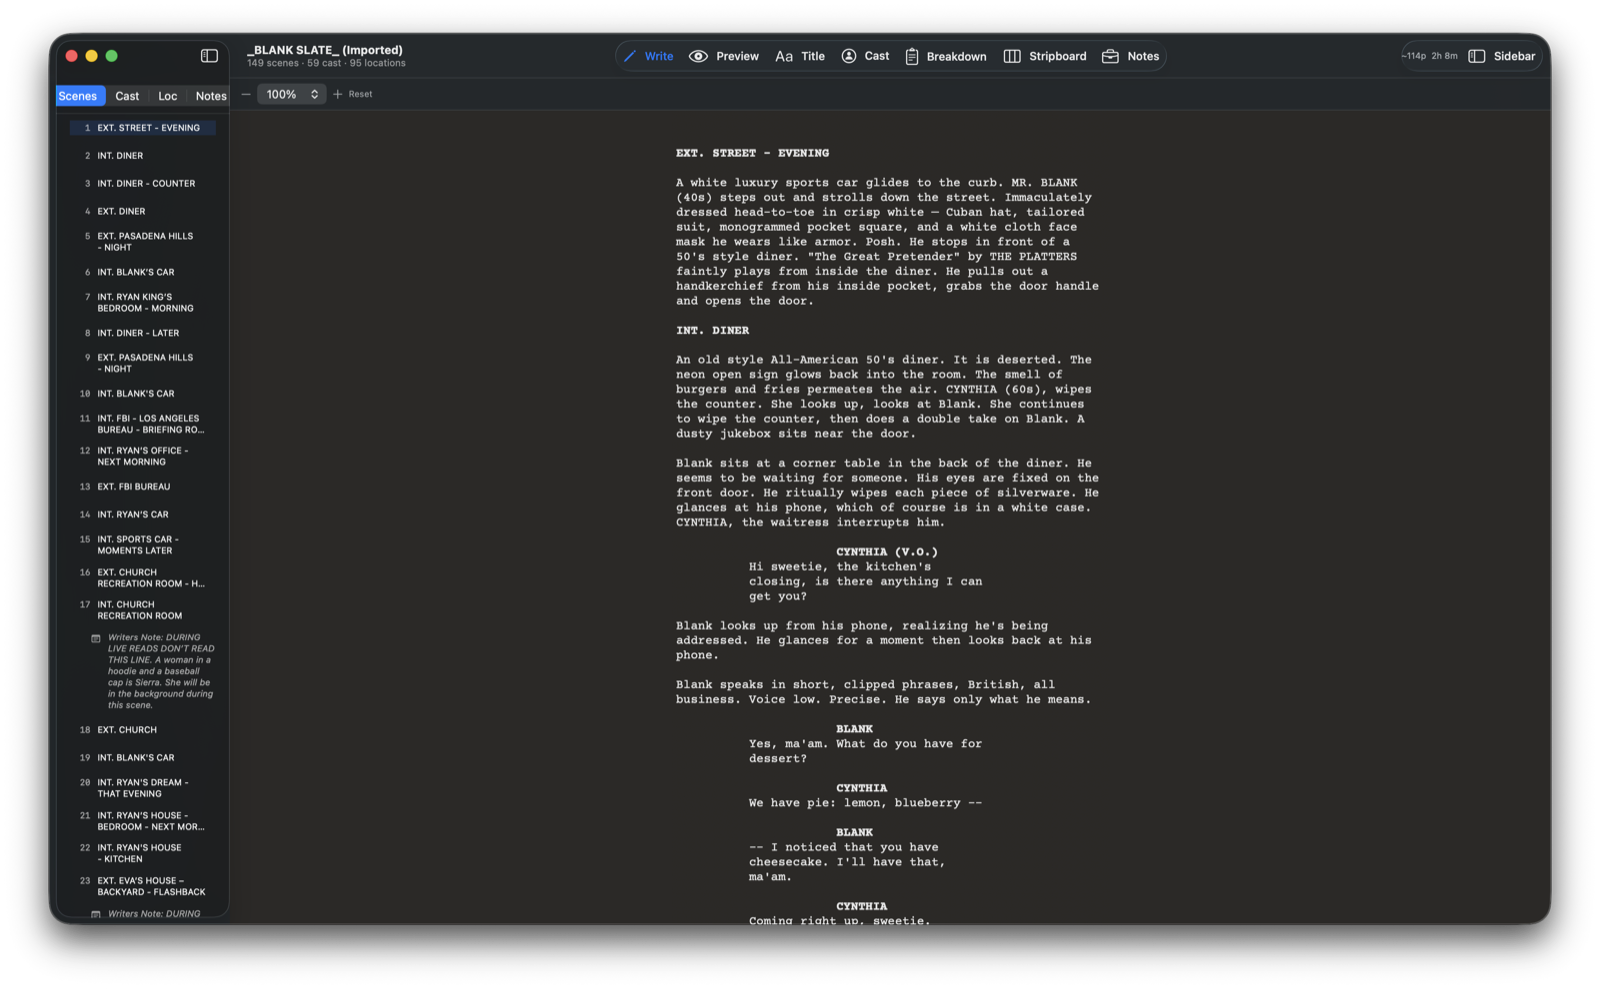This screenshot has height=989, width=1600.
Task: Click Reset zoom
Action: [361, 94]
